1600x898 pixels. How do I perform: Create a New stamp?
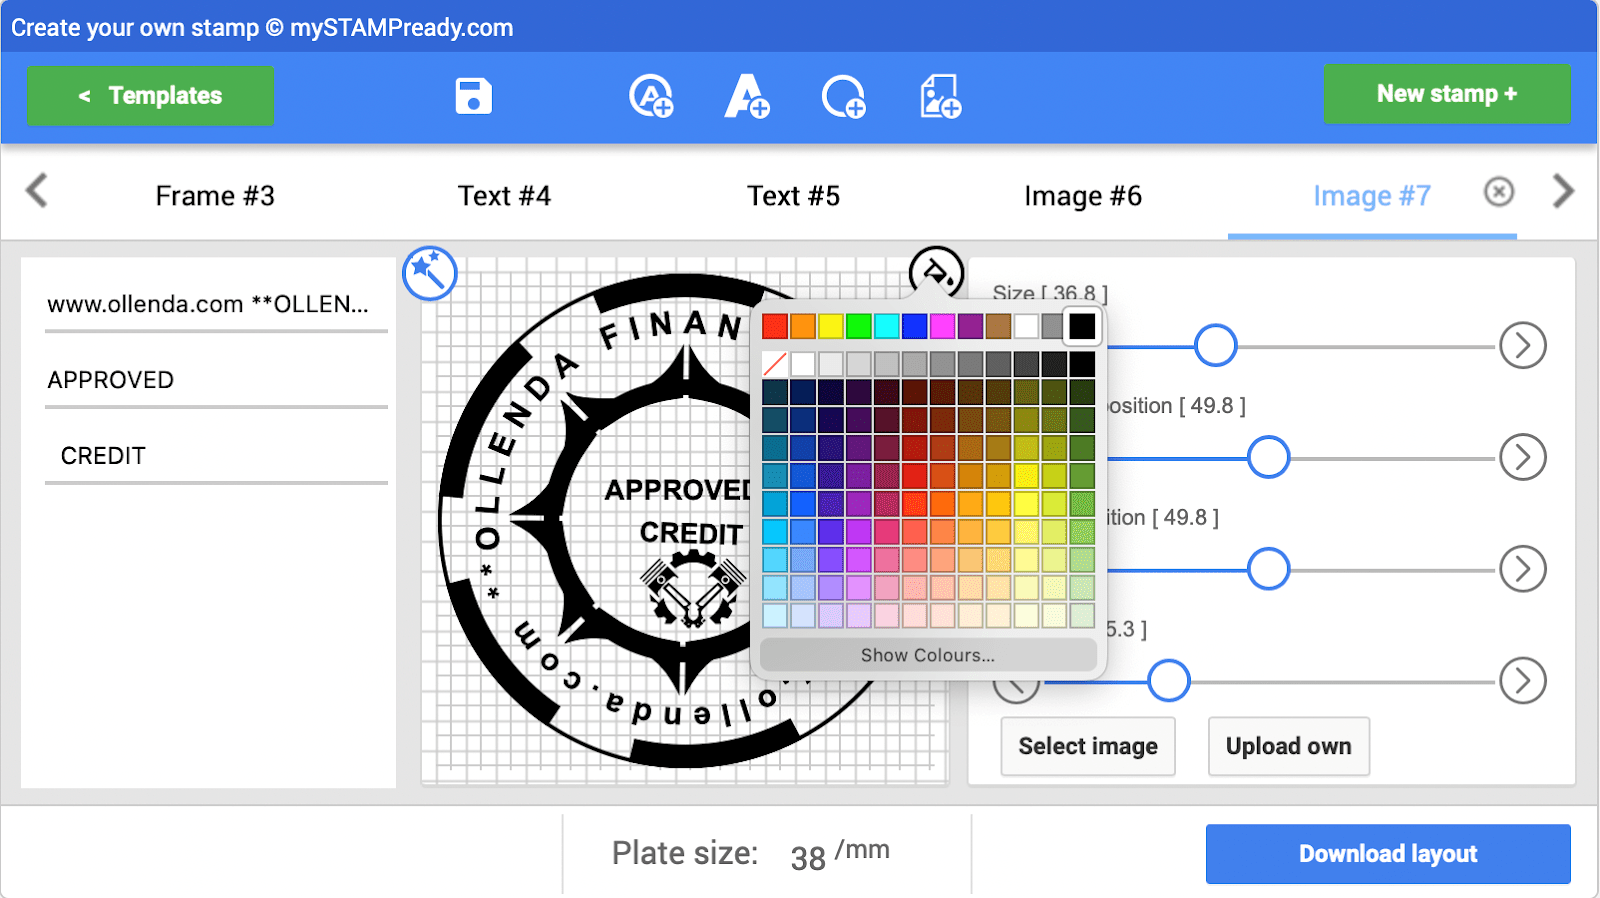tap(1447, 94)
